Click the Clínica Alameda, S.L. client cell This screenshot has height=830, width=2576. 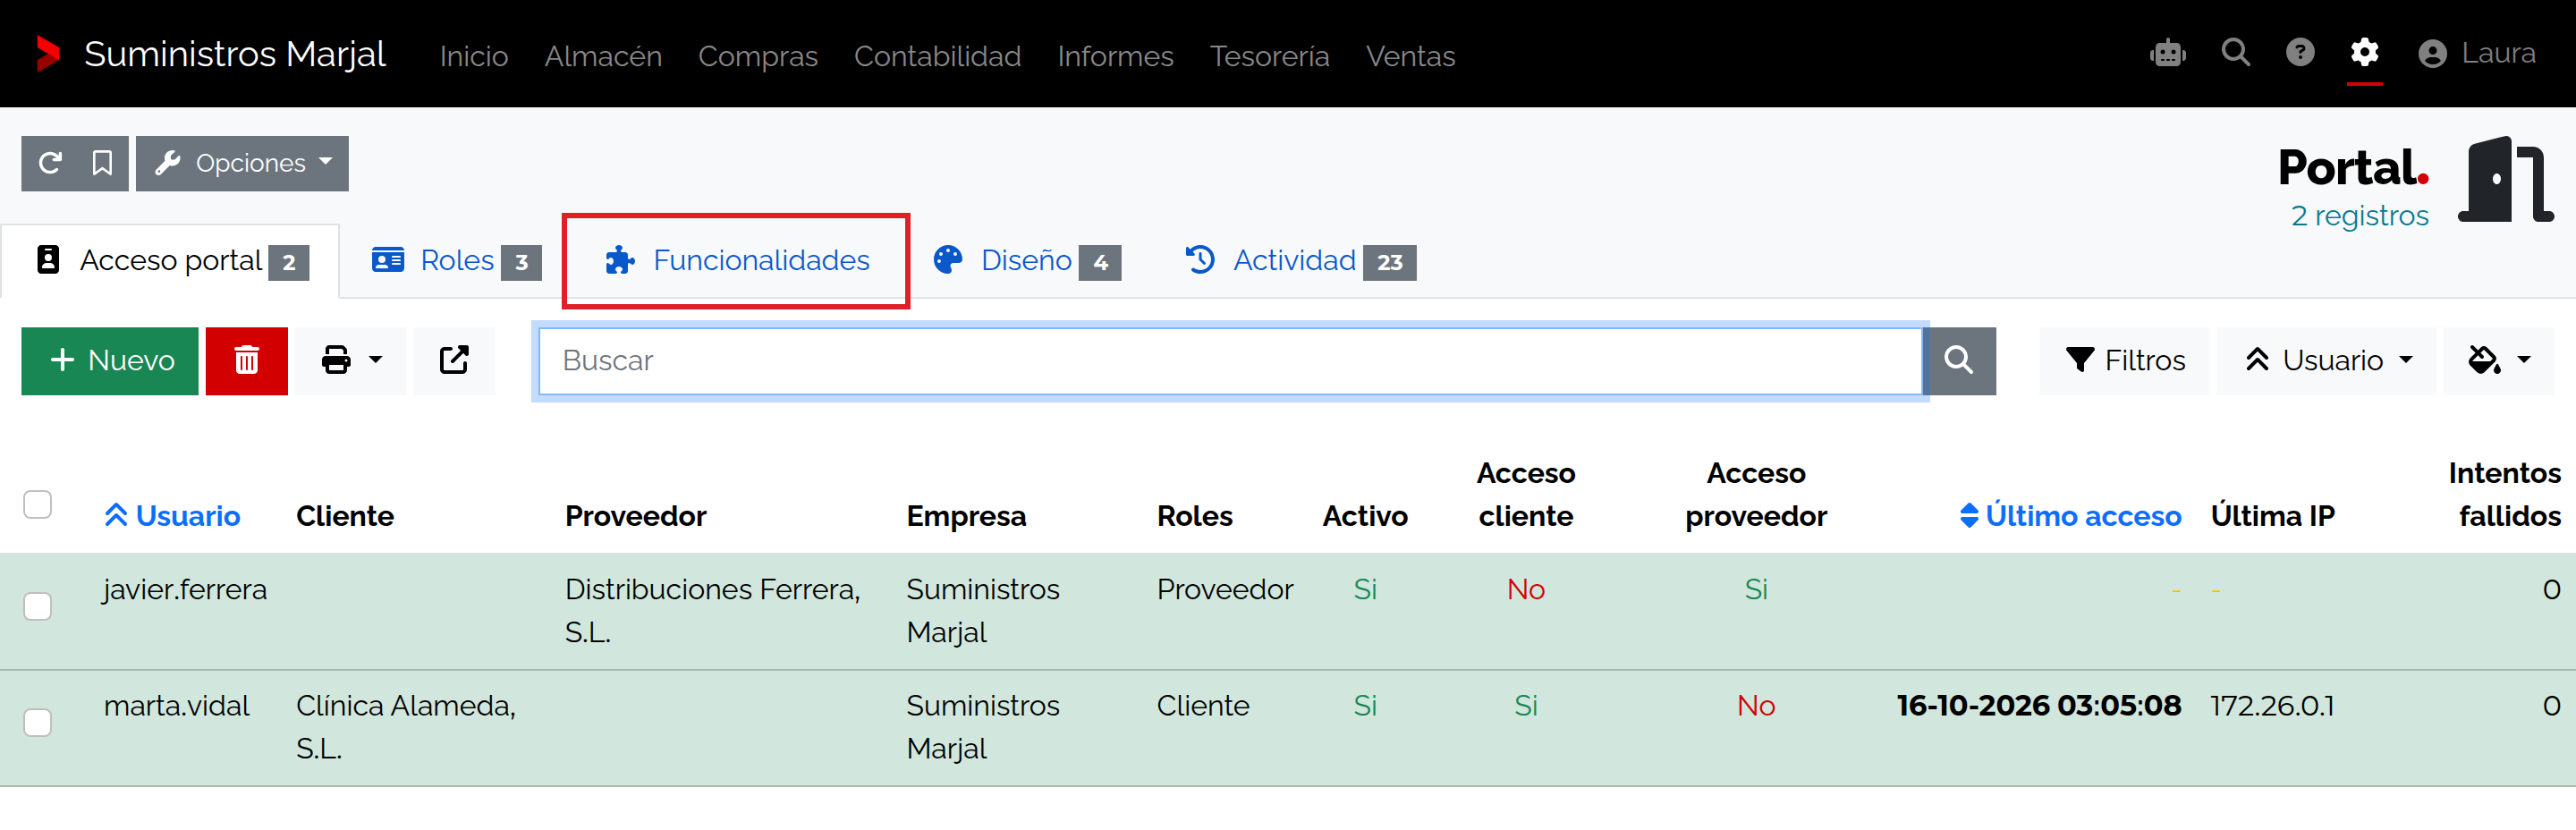coord(405,727)
